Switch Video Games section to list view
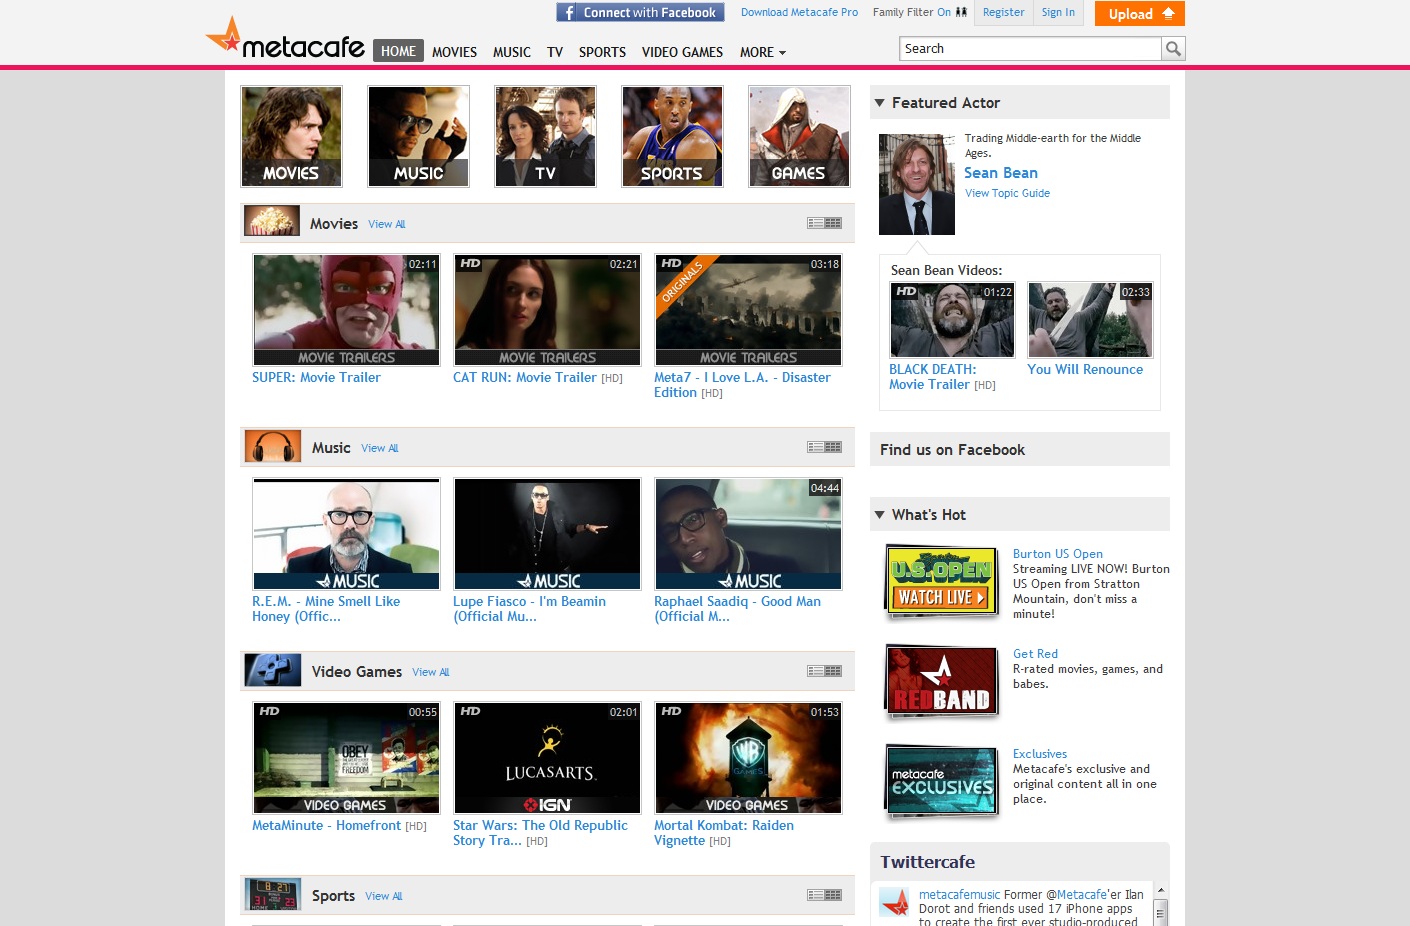 [815, 671]
